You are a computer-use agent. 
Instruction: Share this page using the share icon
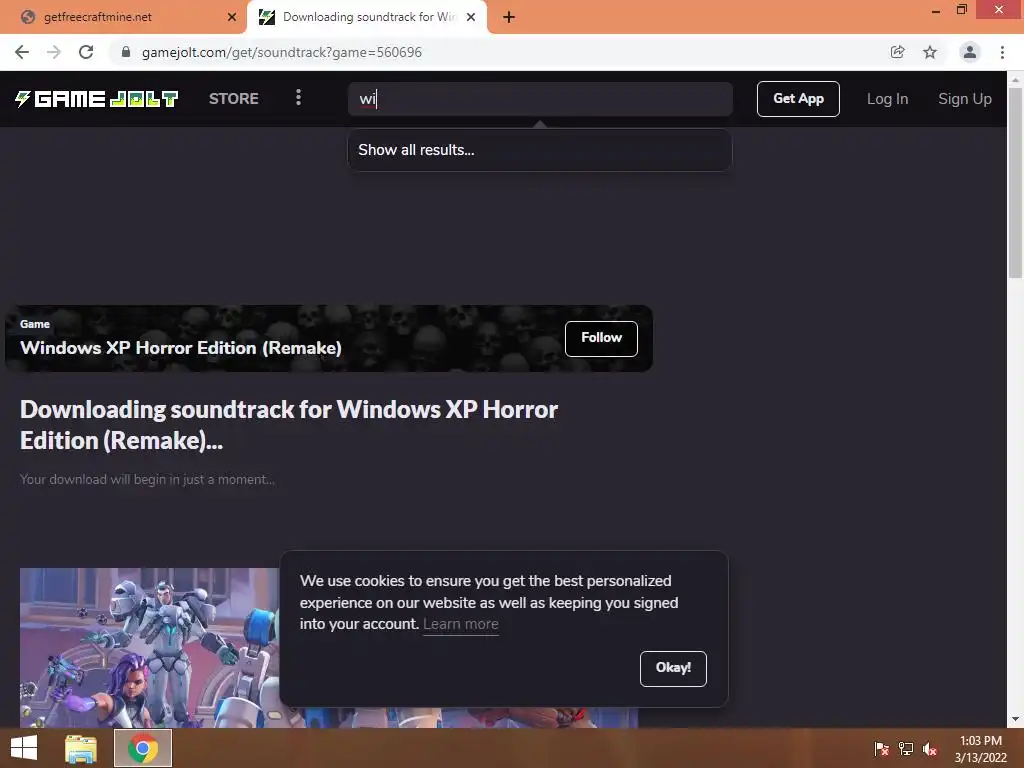898,52
